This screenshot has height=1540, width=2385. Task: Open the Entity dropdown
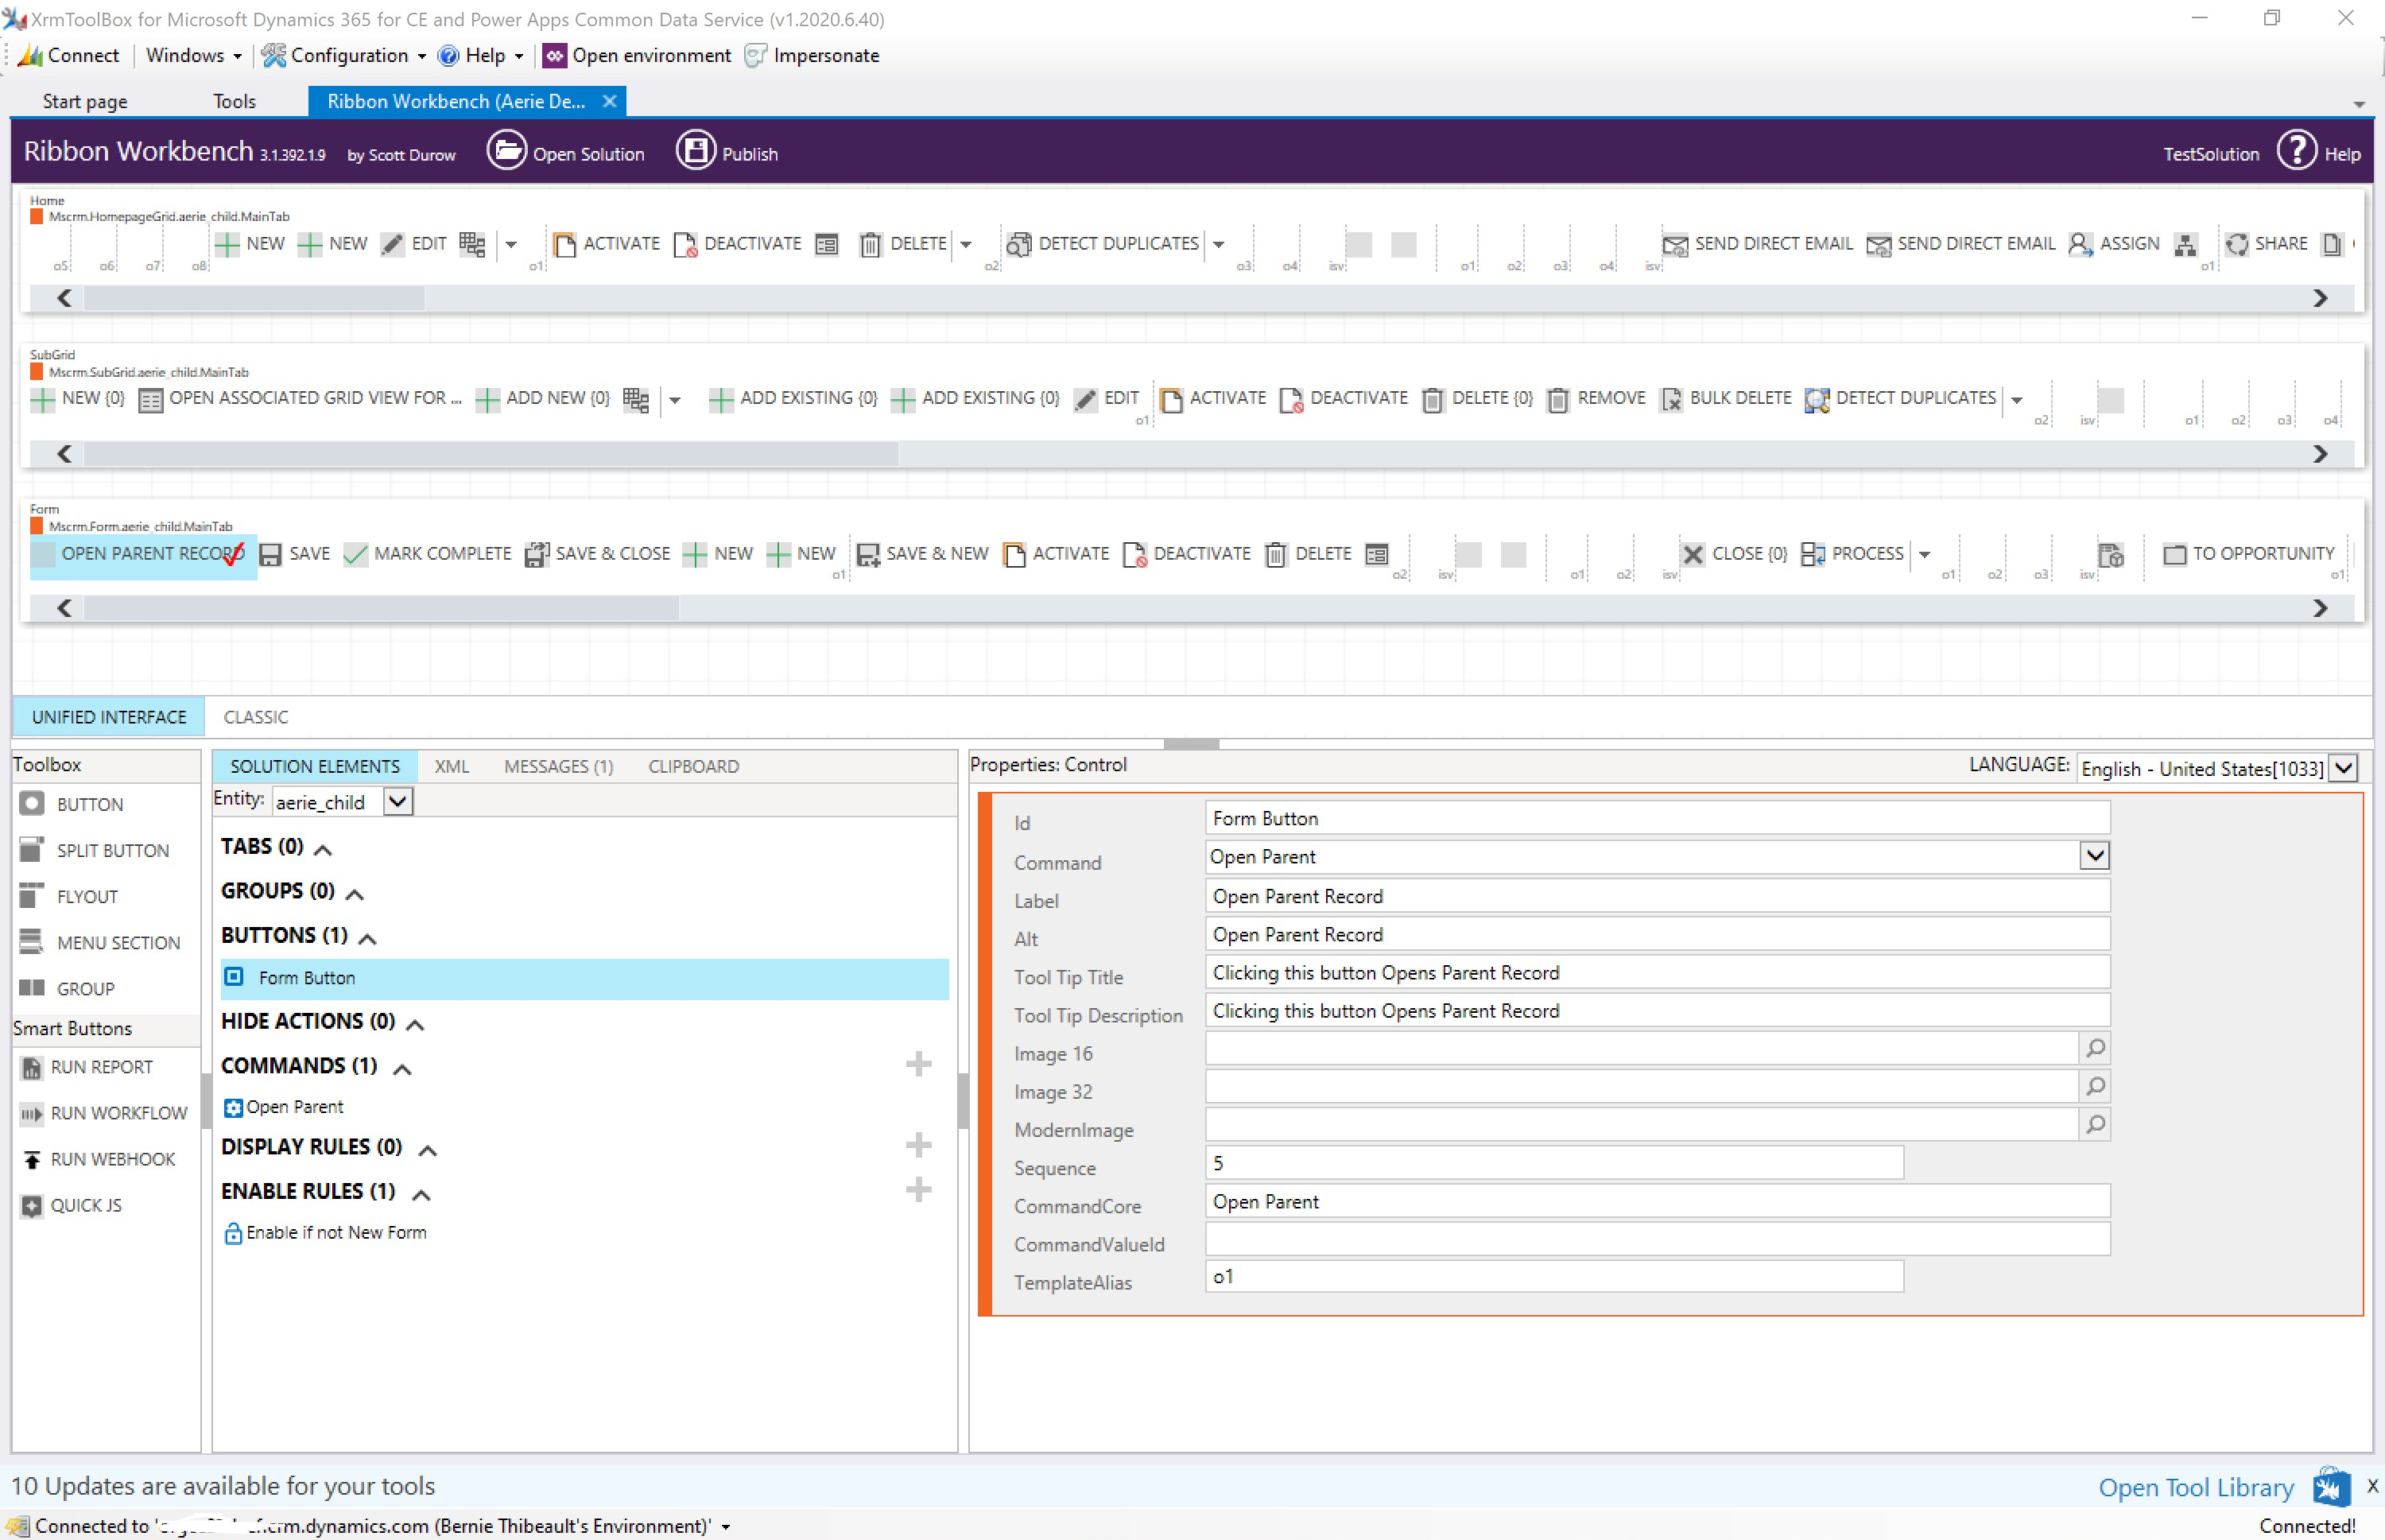[x=397, y=801]
